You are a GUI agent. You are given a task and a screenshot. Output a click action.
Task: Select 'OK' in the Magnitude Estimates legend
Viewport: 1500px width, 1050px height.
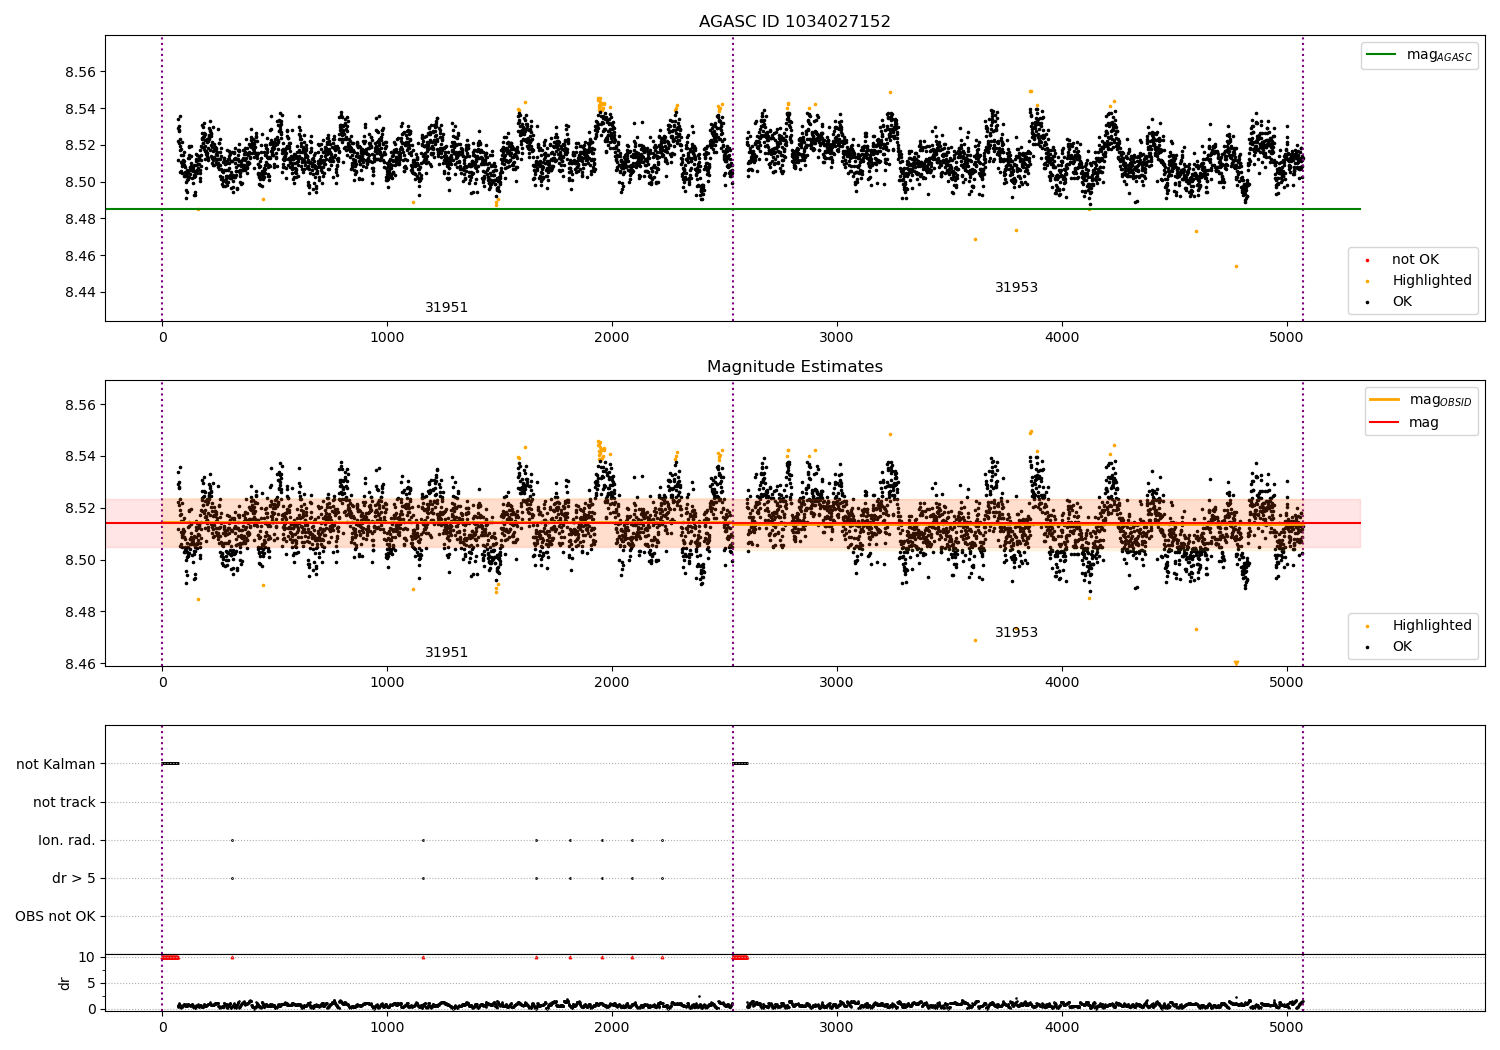[1402, 647]
